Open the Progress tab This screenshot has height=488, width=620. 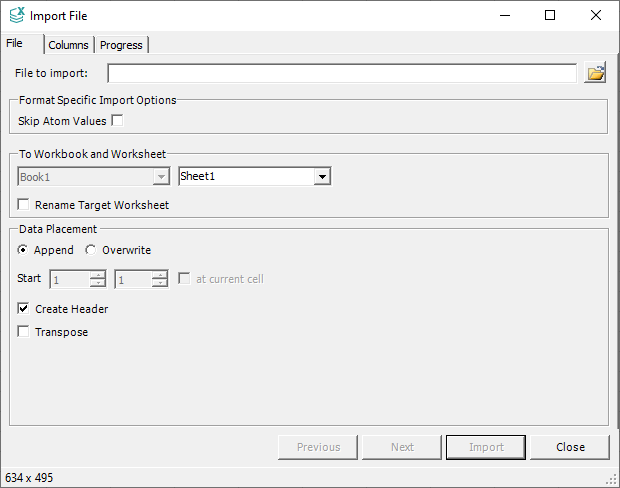pyautogui.click(x=121, y=45)
